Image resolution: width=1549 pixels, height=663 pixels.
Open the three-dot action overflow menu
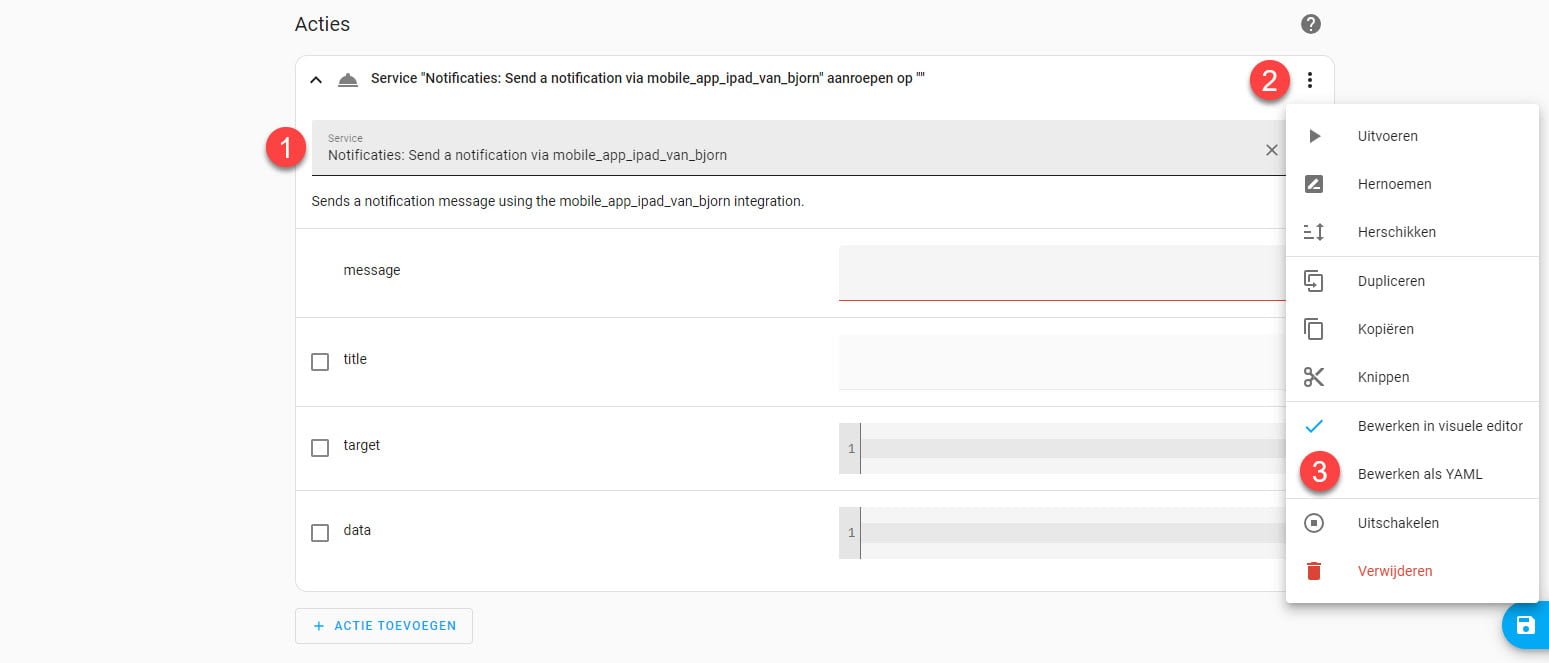pos(1310,80)
